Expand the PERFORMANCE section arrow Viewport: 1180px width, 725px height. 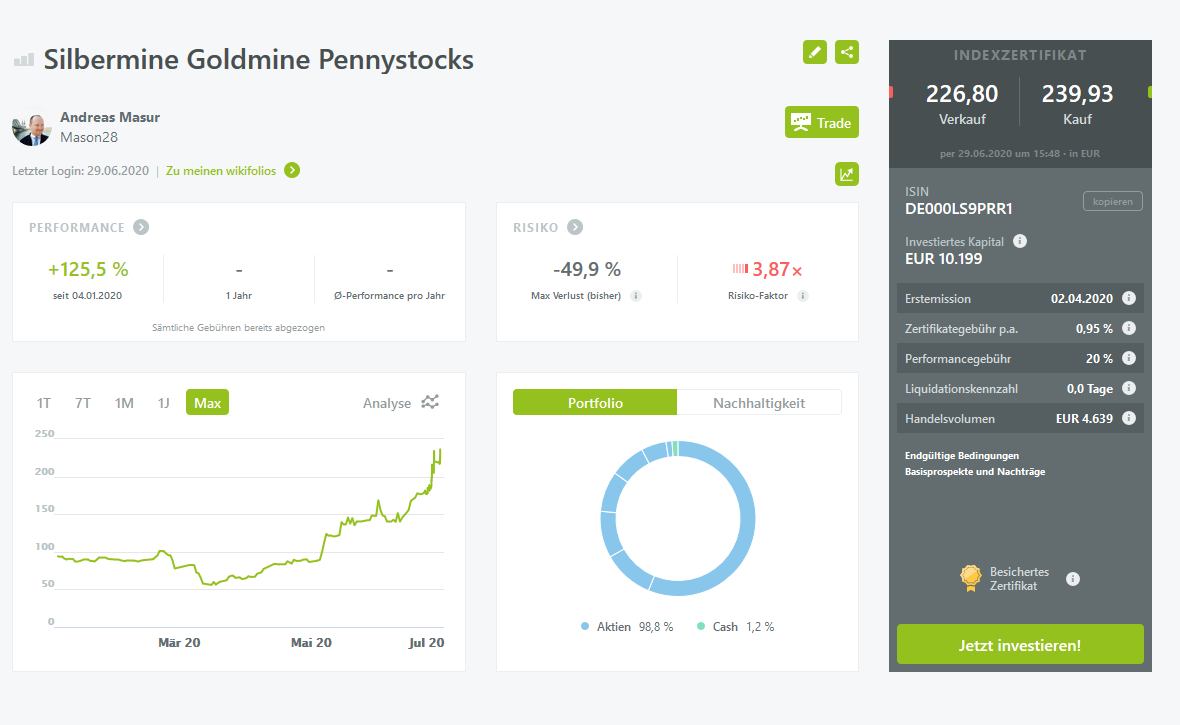140,227
